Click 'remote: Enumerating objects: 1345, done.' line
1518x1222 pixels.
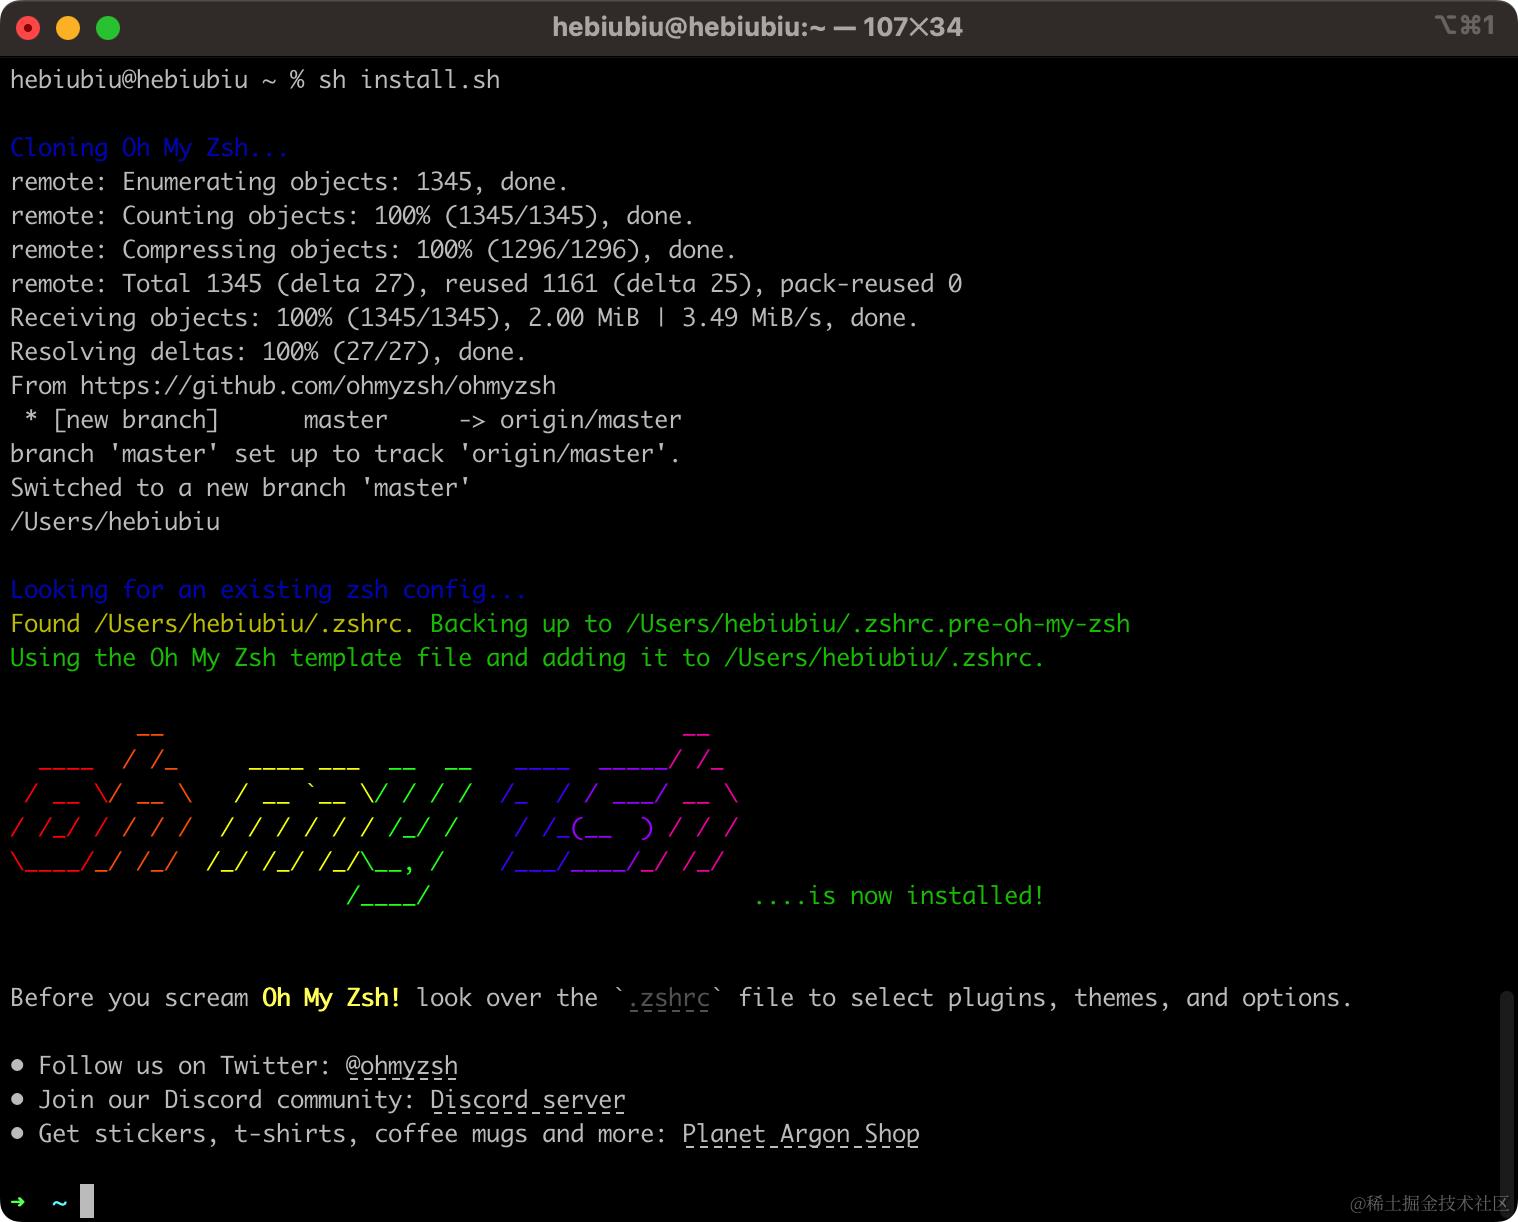point(289,182)
